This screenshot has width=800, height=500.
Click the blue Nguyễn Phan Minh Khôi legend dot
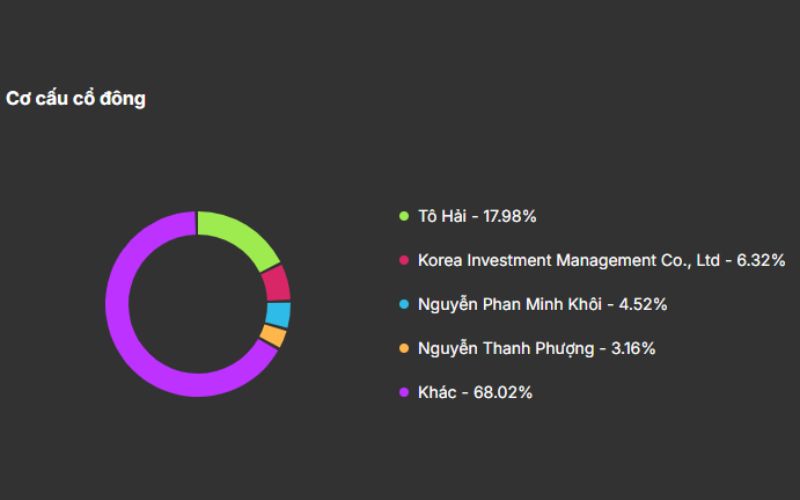click(x=404, y=304)
